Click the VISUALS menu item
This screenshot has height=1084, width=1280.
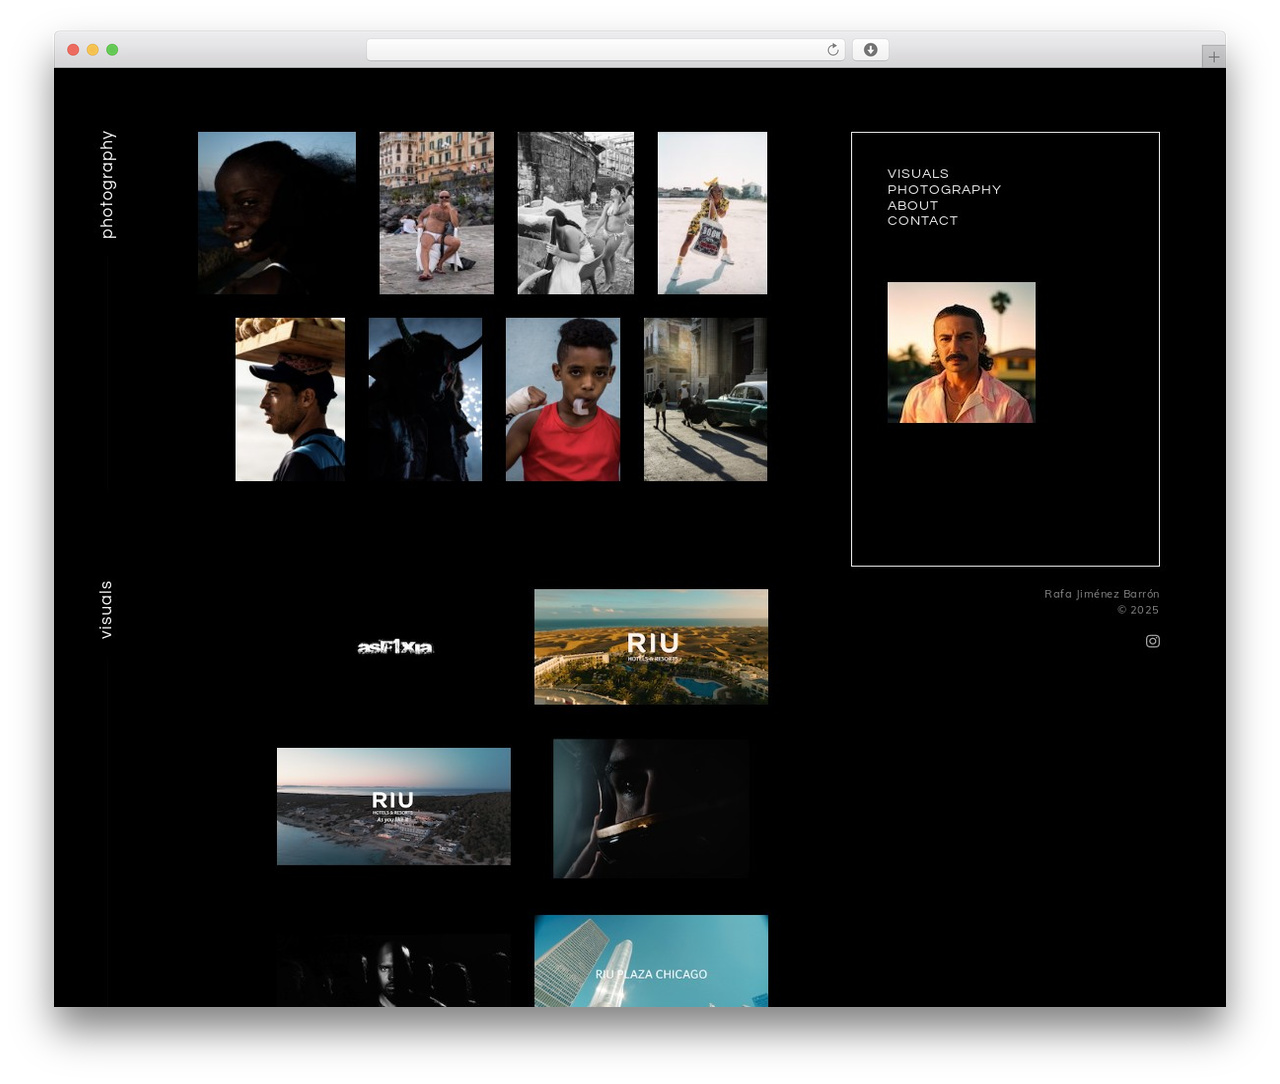(918, 173)
